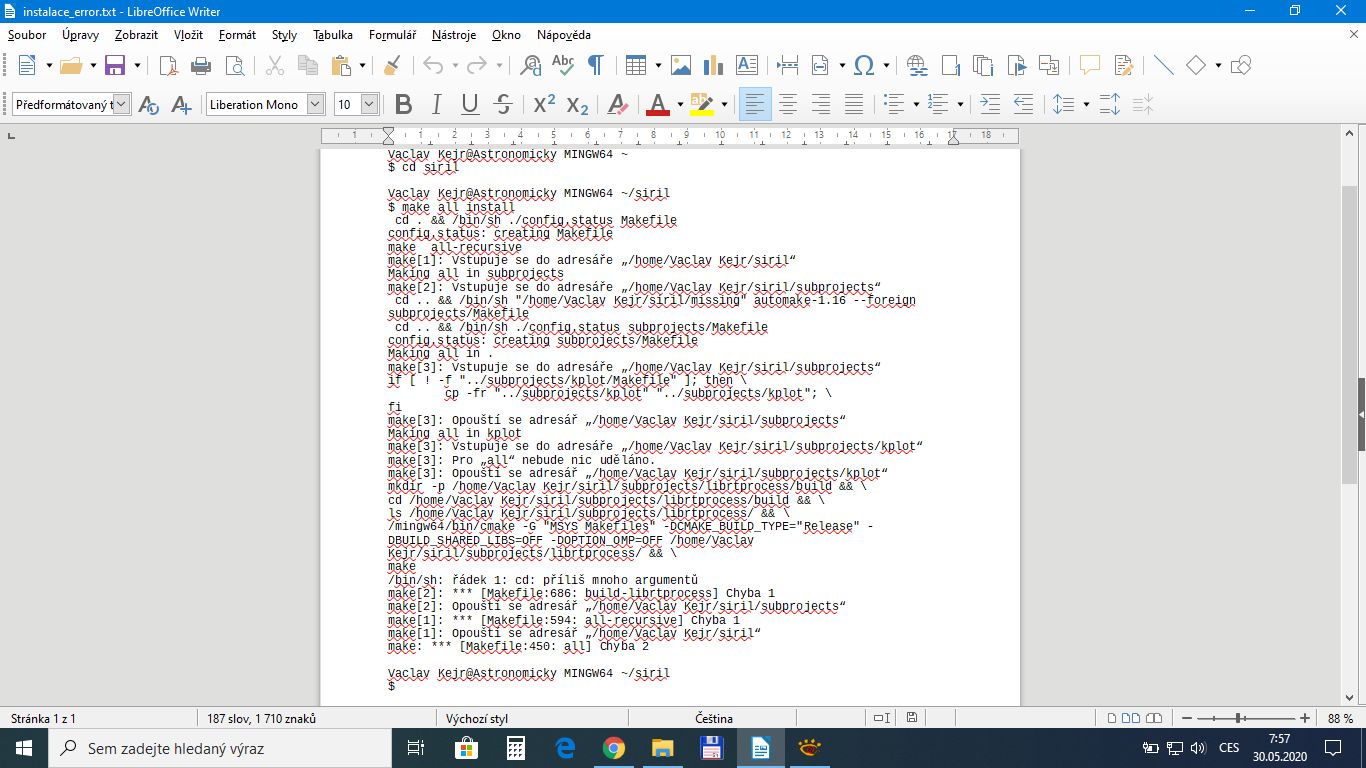Expand the Undo history dropdown arrow
Screen dimensions: 1366x768
pos(455,66)
